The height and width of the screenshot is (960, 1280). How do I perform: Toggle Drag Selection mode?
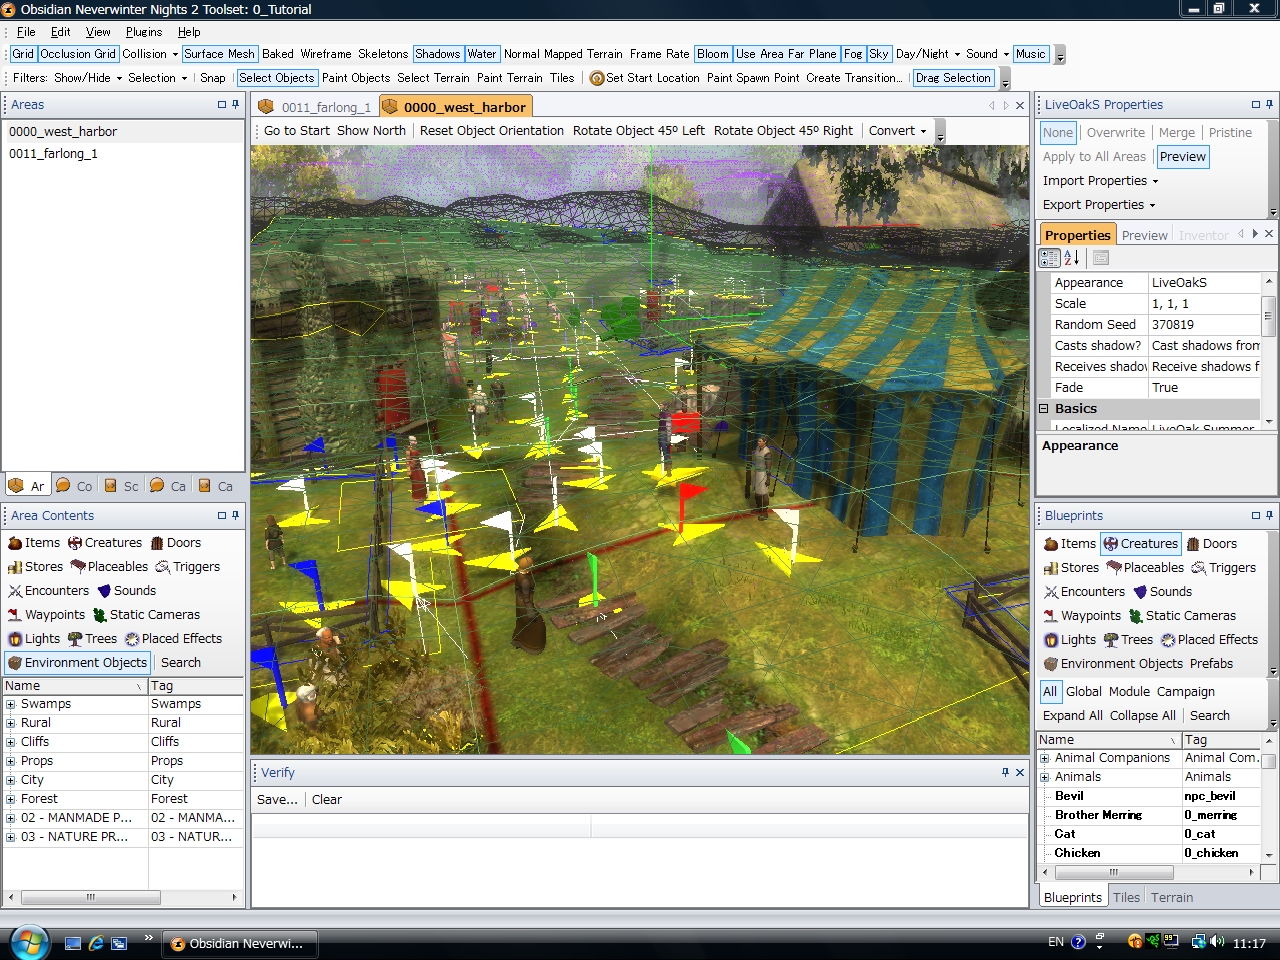coord(953,78)
